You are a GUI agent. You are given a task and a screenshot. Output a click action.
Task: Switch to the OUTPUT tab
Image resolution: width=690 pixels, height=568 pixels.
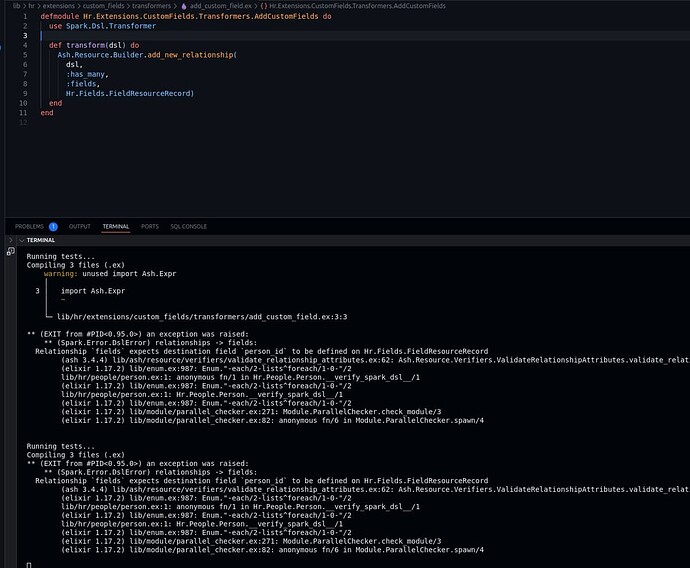click(80, 227)
